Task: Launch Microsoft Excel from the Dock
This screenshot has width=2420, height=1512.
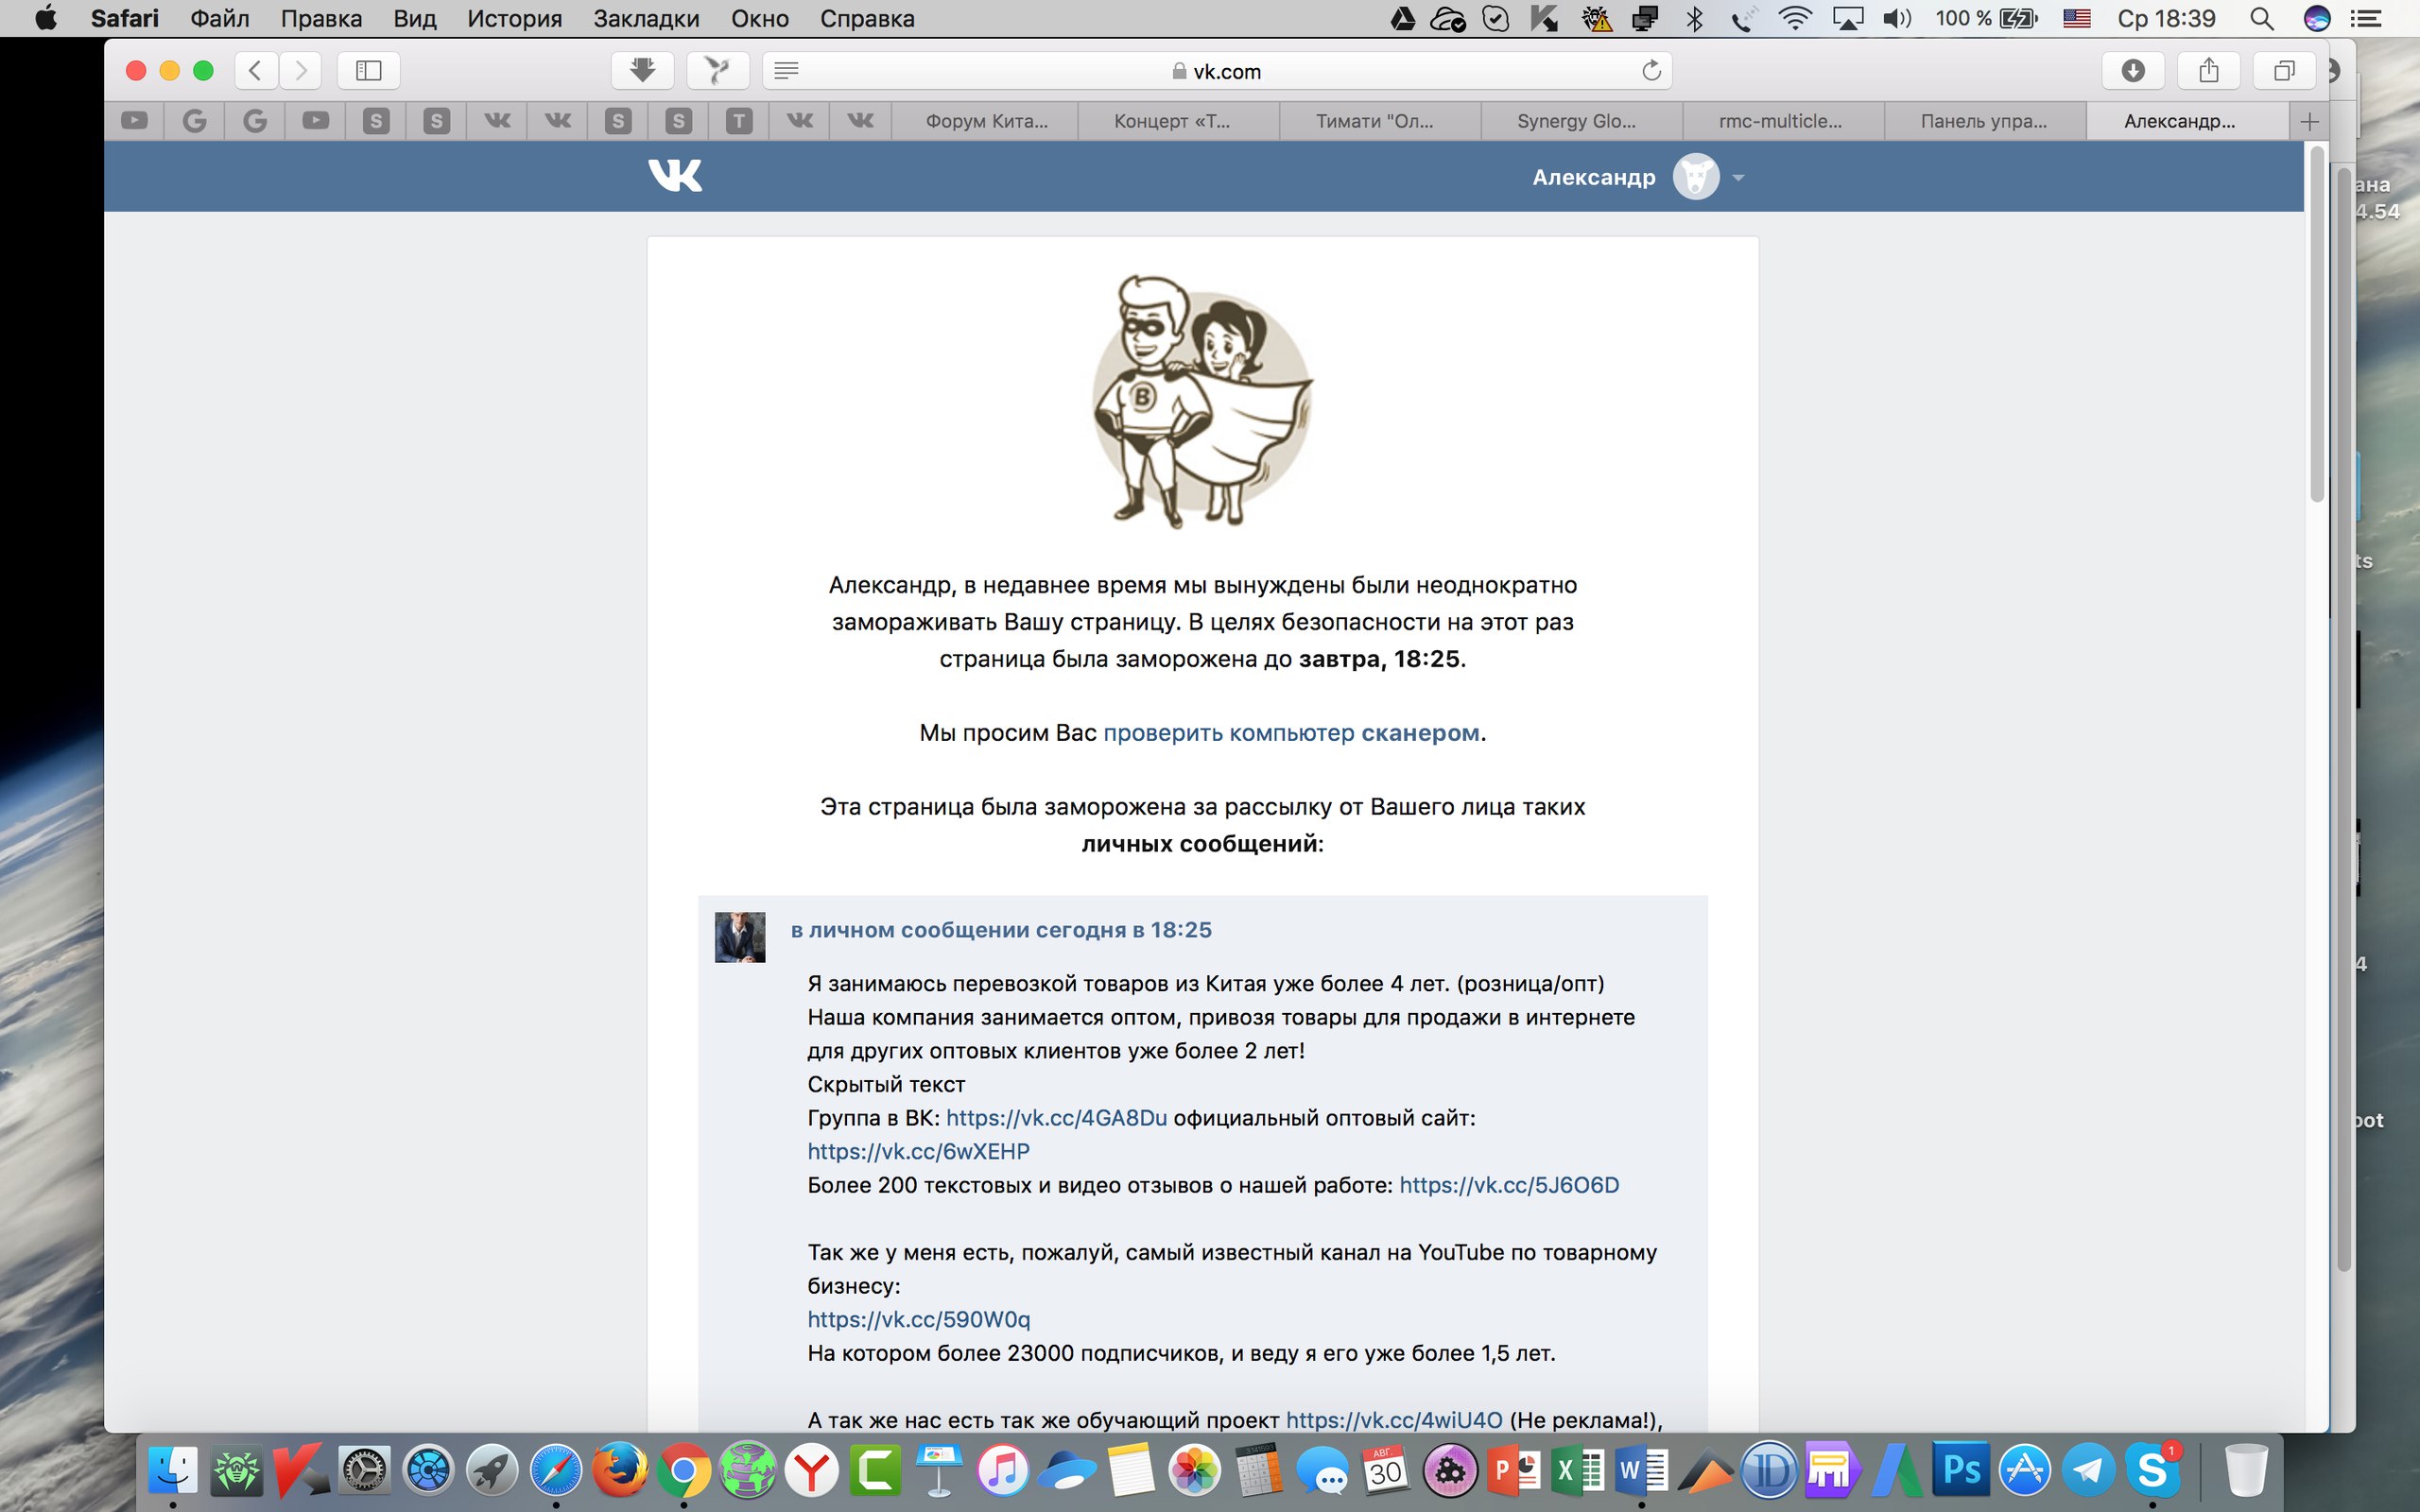Action: point(1577,1470)
